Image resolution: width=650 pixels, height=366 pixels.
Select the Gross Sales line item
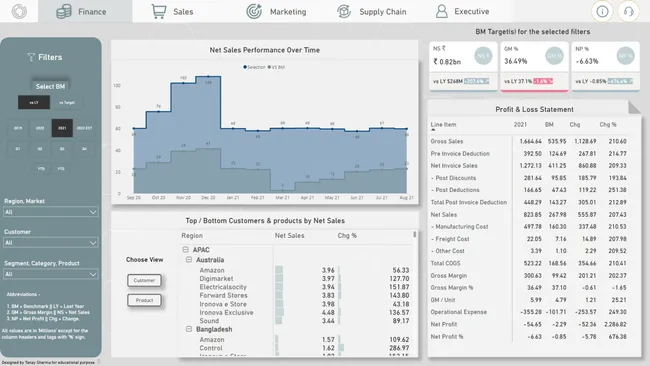click(x=529, y=141)
